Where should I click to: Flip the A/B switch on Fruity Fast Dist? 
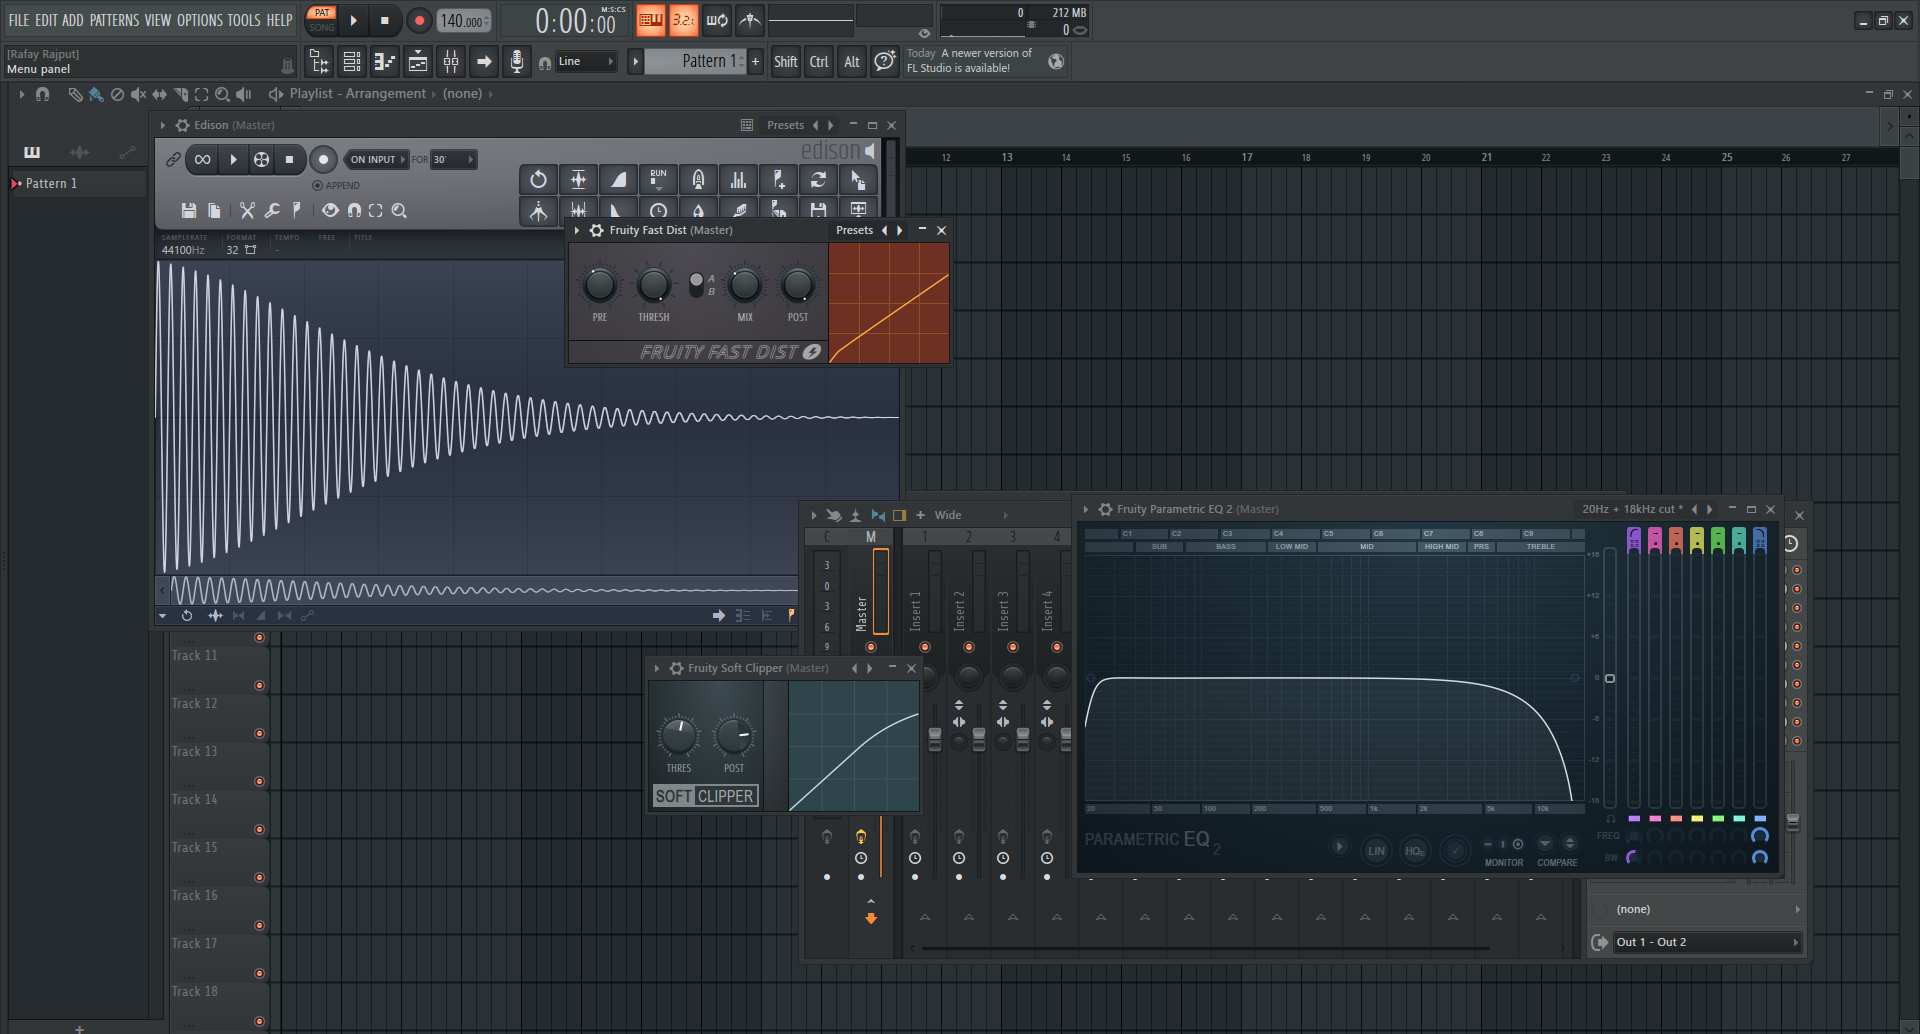click(x=697, y=284)
